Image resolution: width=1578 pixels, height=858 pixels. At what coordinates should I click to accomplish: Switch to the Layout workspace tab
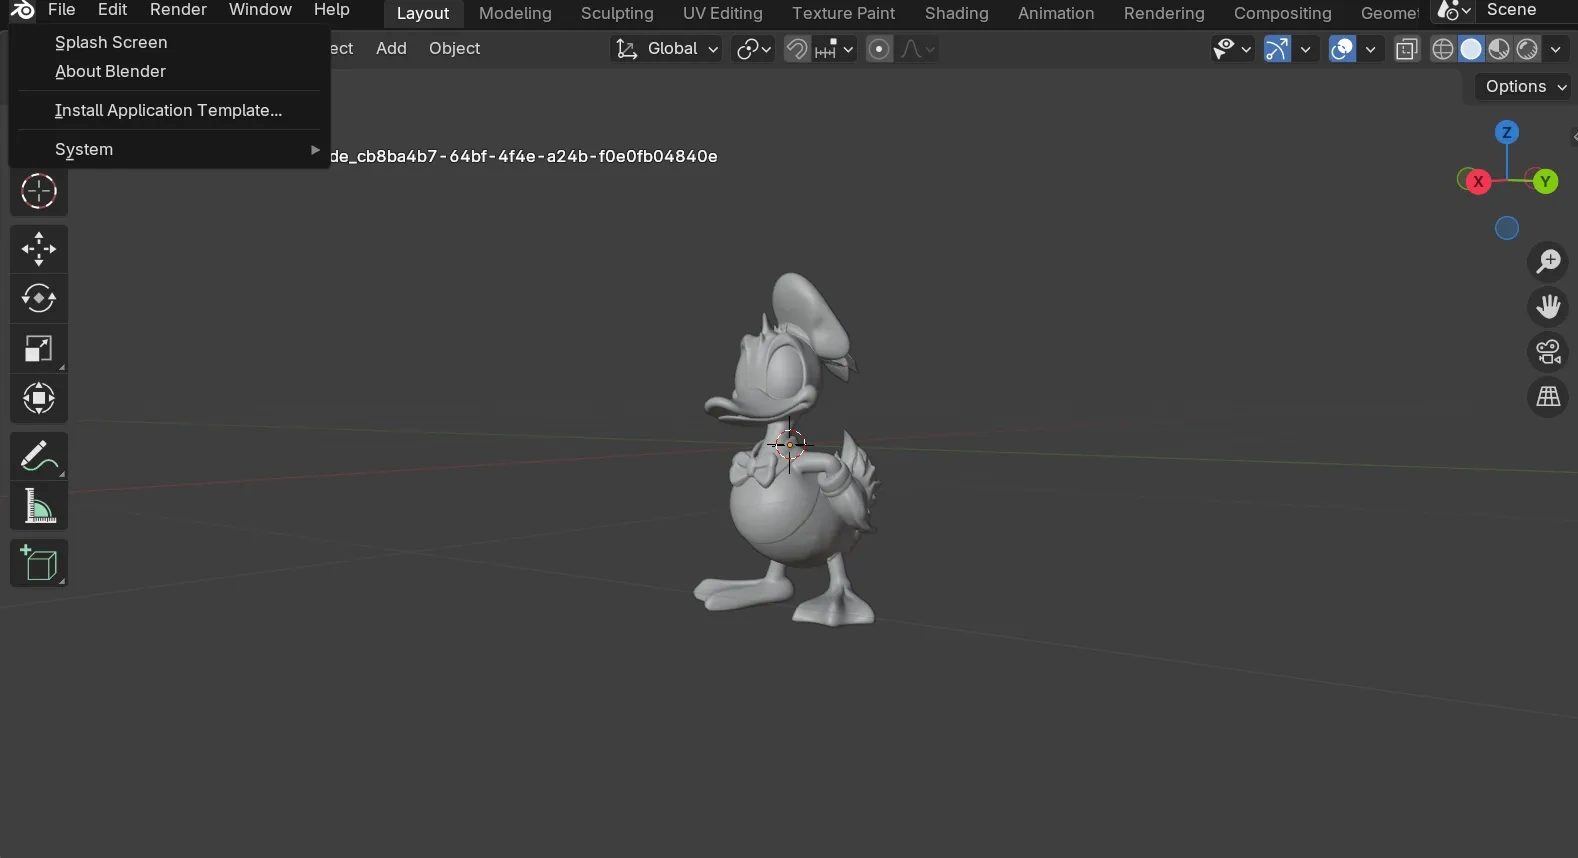click(x=423, y=13)
